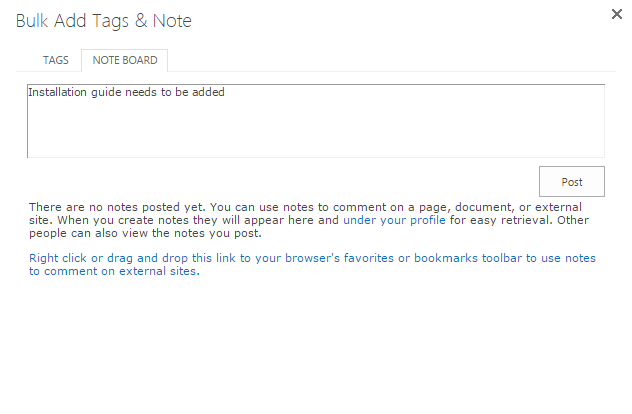
Task: Click the Post button
Action: point(571,182)
